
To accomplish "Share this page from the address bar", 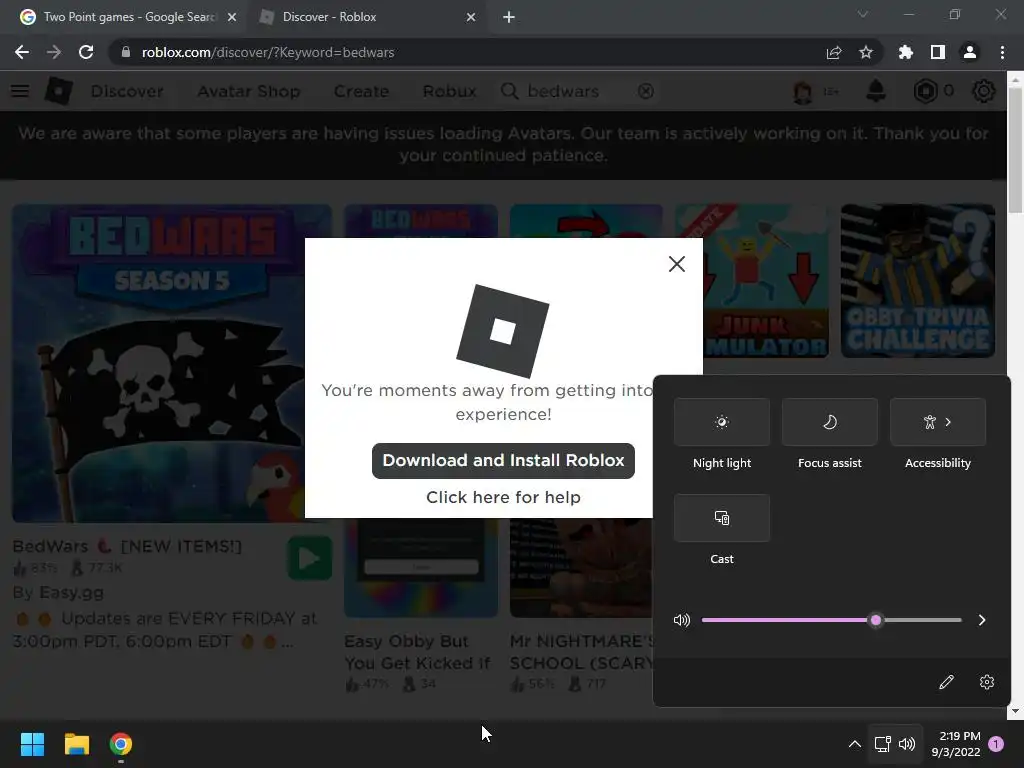I will click(833, 52).
